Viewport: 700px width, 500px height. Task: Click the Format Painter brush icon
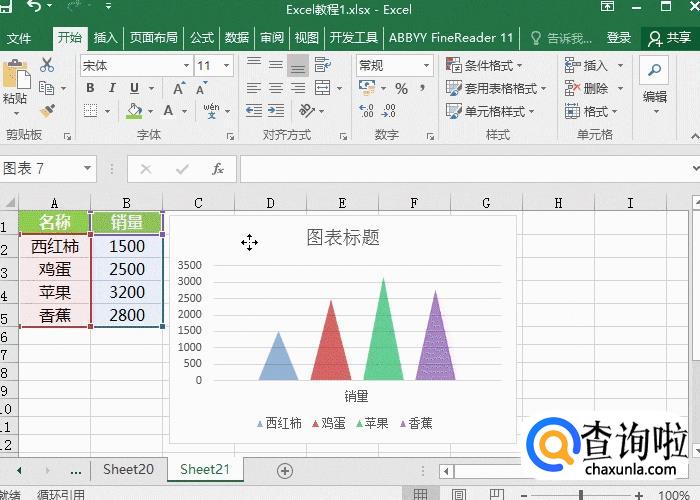47,110
